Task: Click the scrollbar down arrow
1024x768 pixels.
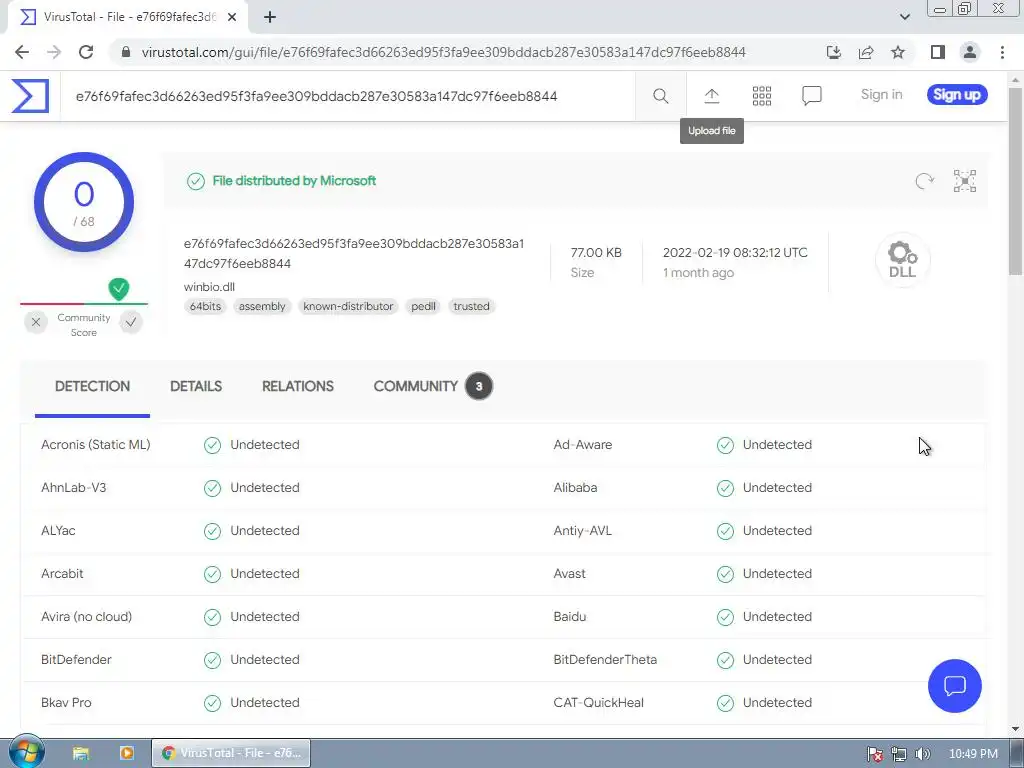Action: (x=1016, y=729)
